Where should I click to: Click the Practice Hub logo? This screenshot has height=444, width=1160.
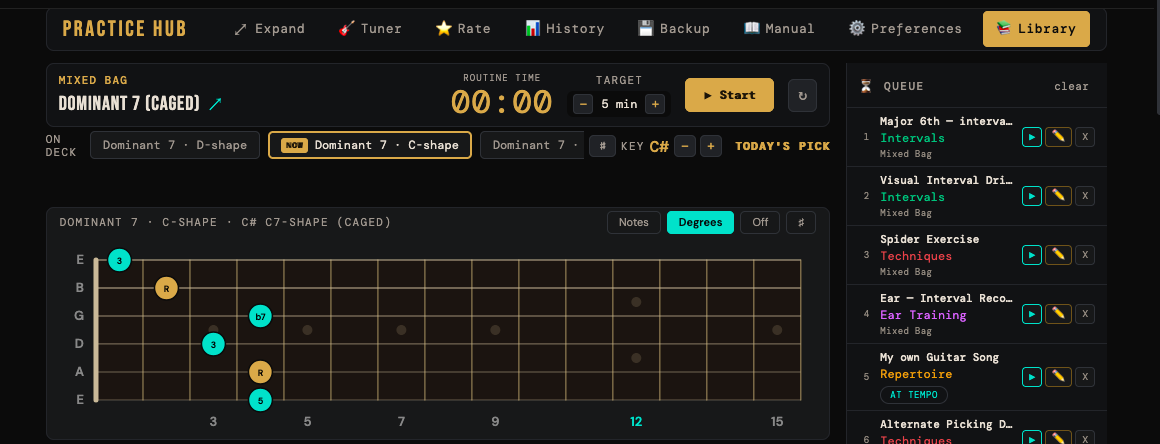(x=124, y=29)
